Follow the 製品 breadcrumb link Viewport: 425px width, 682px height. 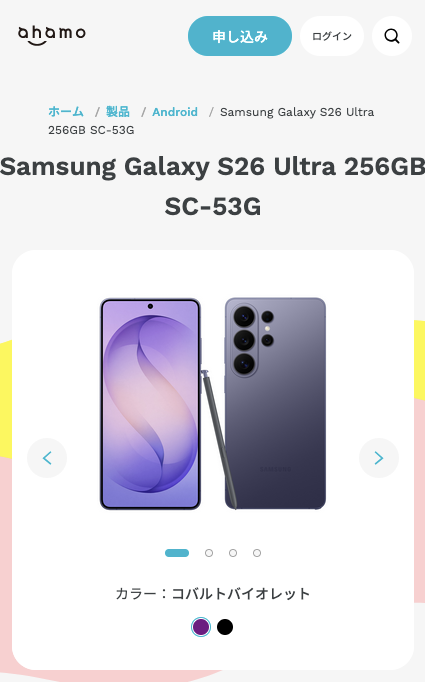(118, 112)
